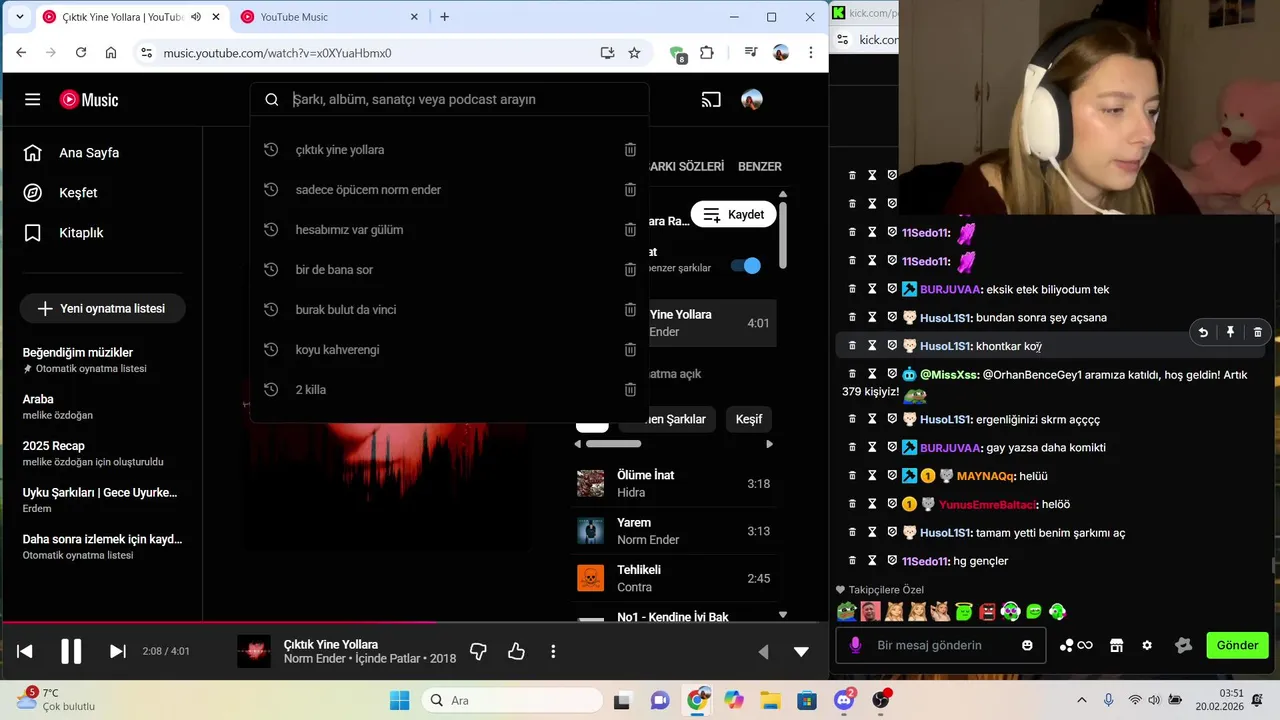Click the YouTube Music logo

[x=89, y=100]
